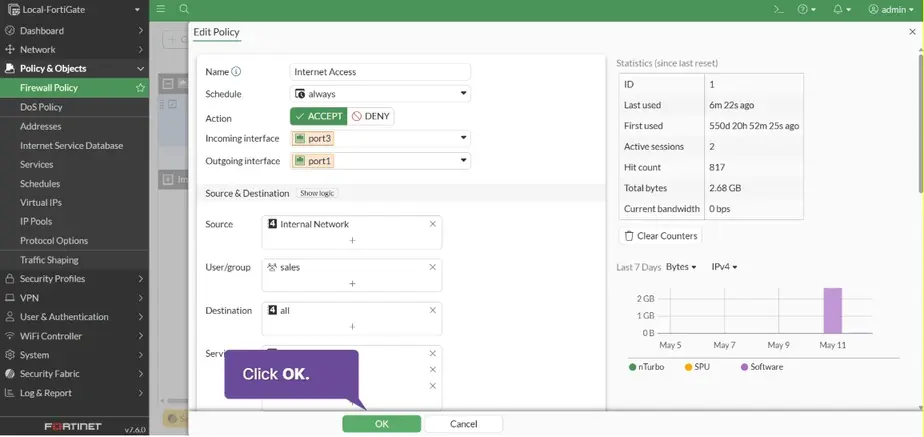Viewport: 924px width, 437px height.
Task: Select the DENY action
Action: [371, 117]
